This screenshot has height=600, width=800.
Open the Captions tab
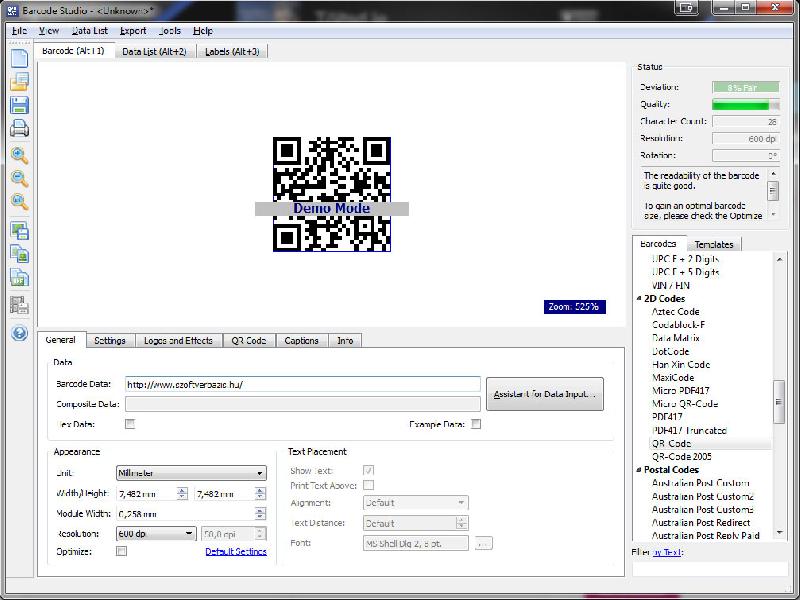click(x=302, y=341)
